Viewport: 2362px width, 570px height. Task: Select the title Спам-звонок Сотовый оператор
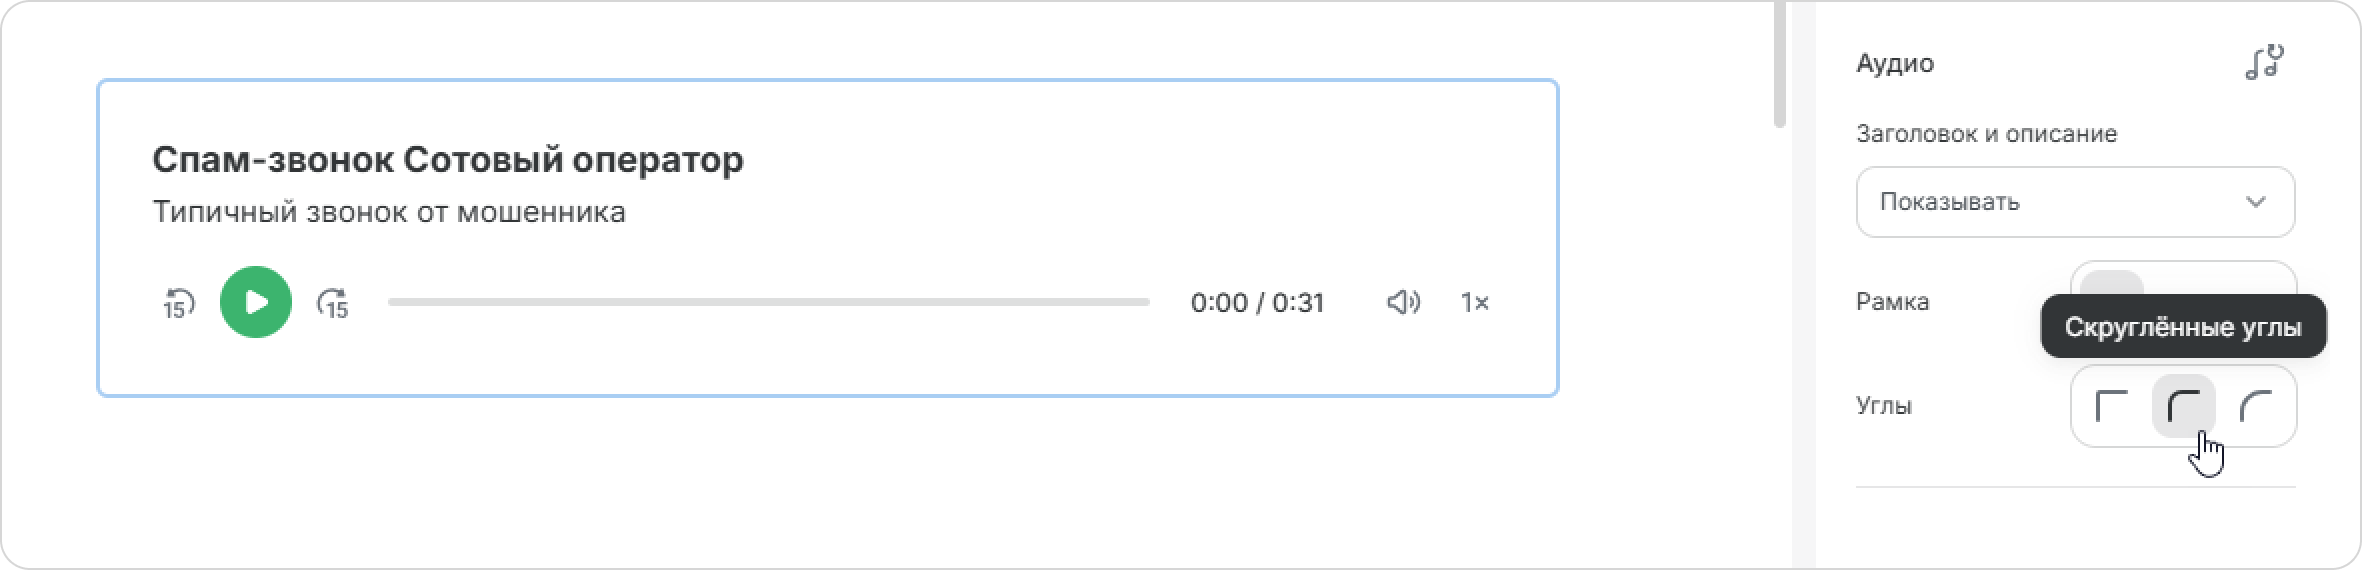point(448,160)
